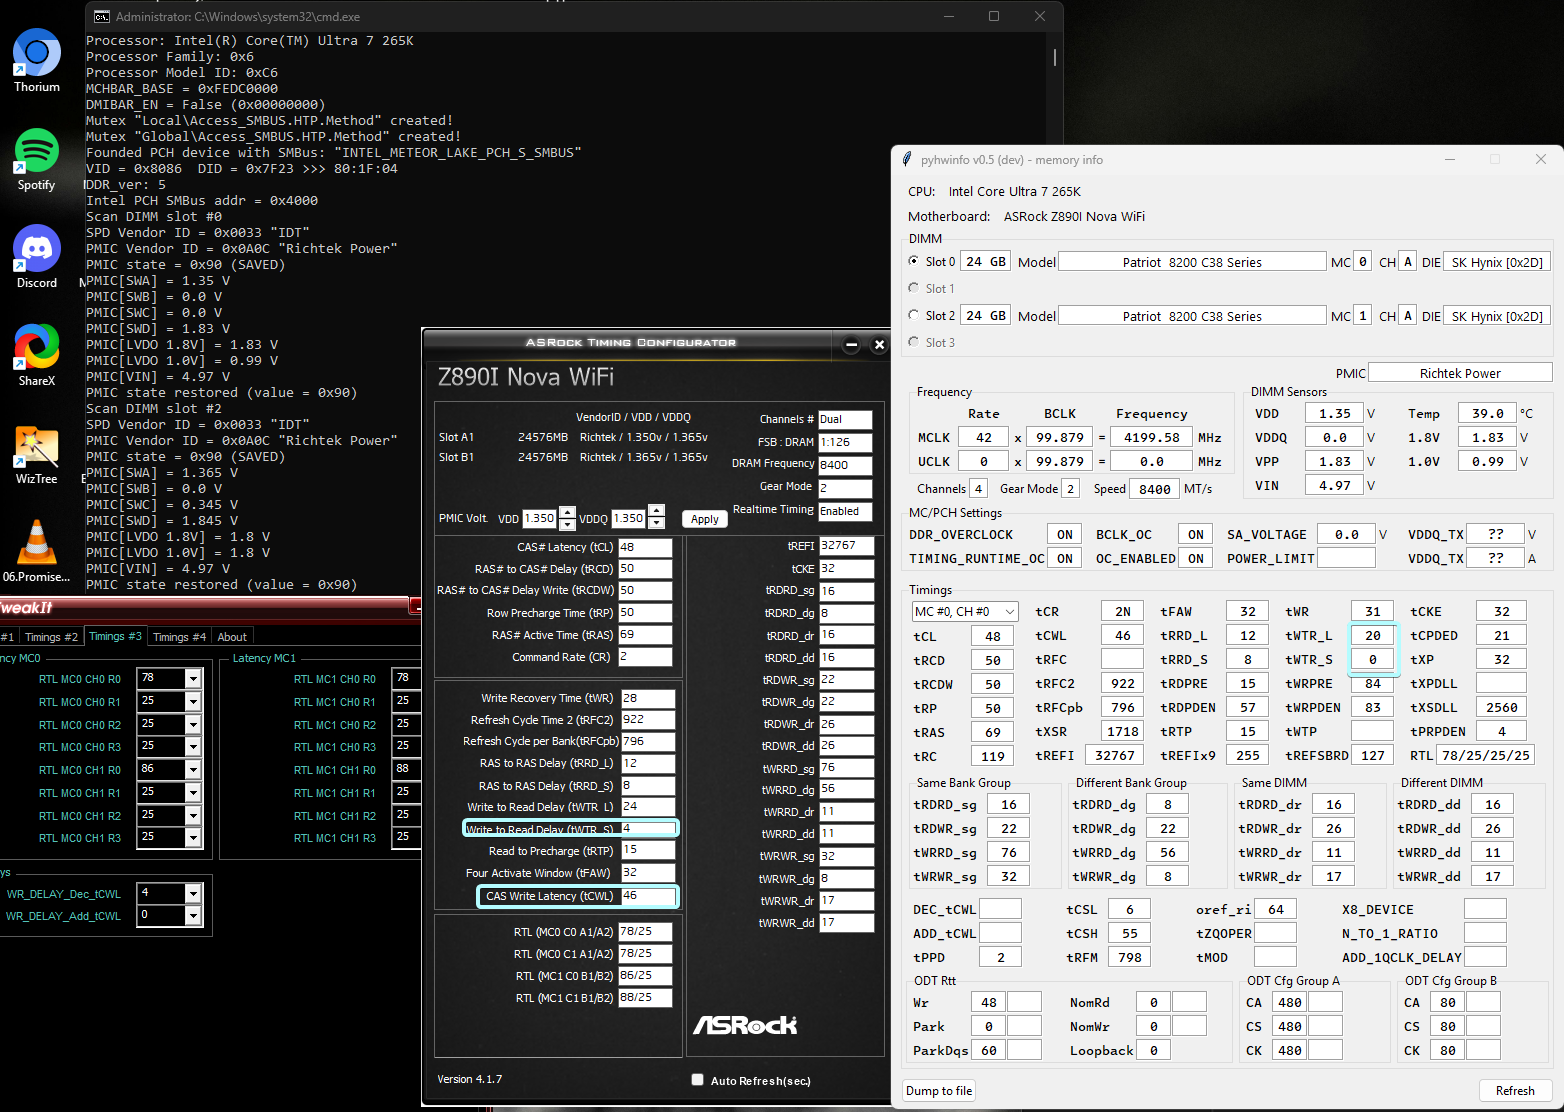This screenshot has width=1564, height=1112.
Task: Launch ShareX from the desktop
Action: click(37, 354)
